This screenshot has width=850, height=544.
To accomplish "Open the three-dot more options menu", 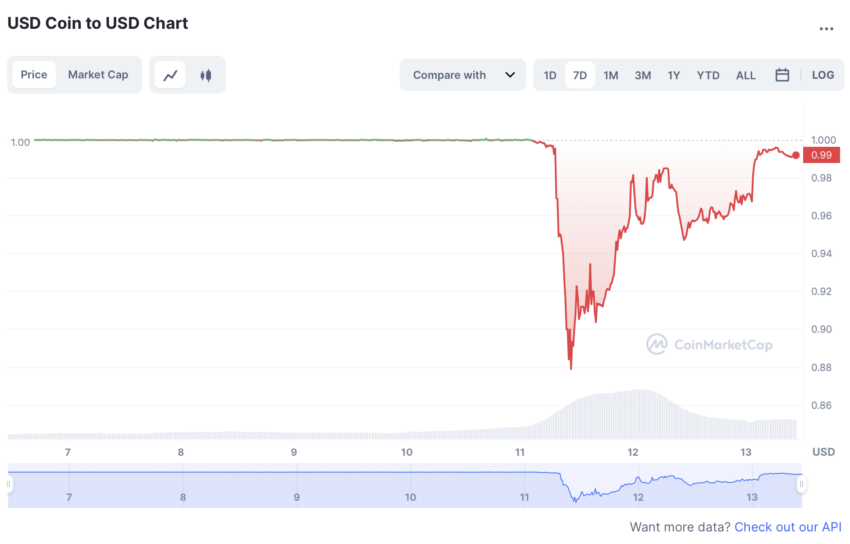I will tap(826, 29).
